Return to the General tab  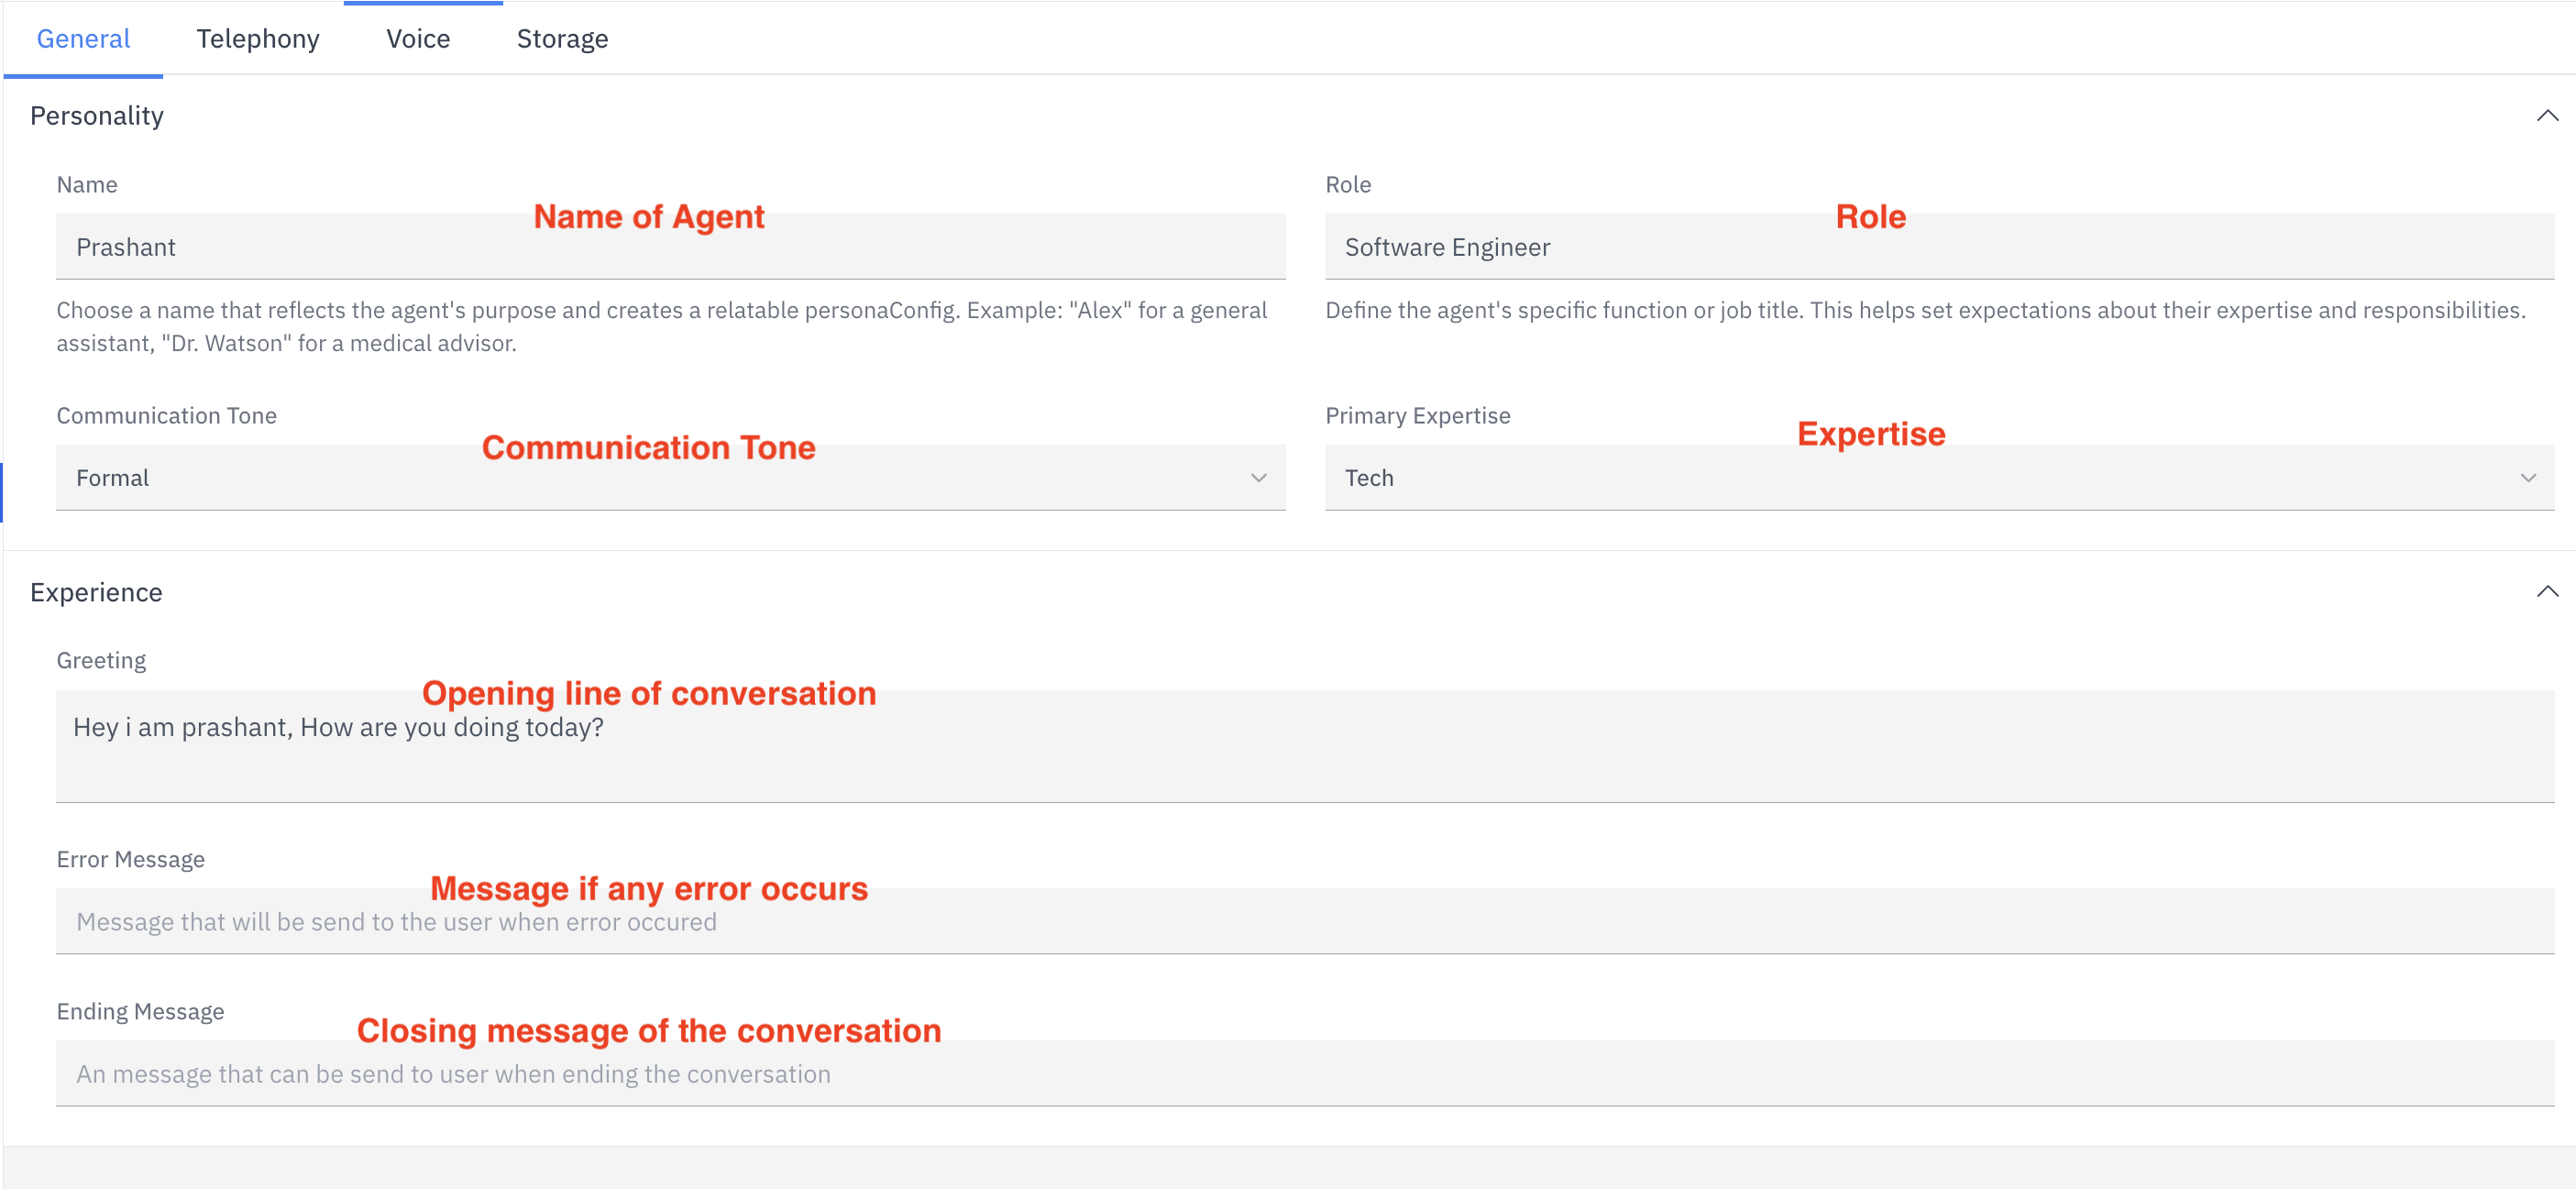click(83, 38)
